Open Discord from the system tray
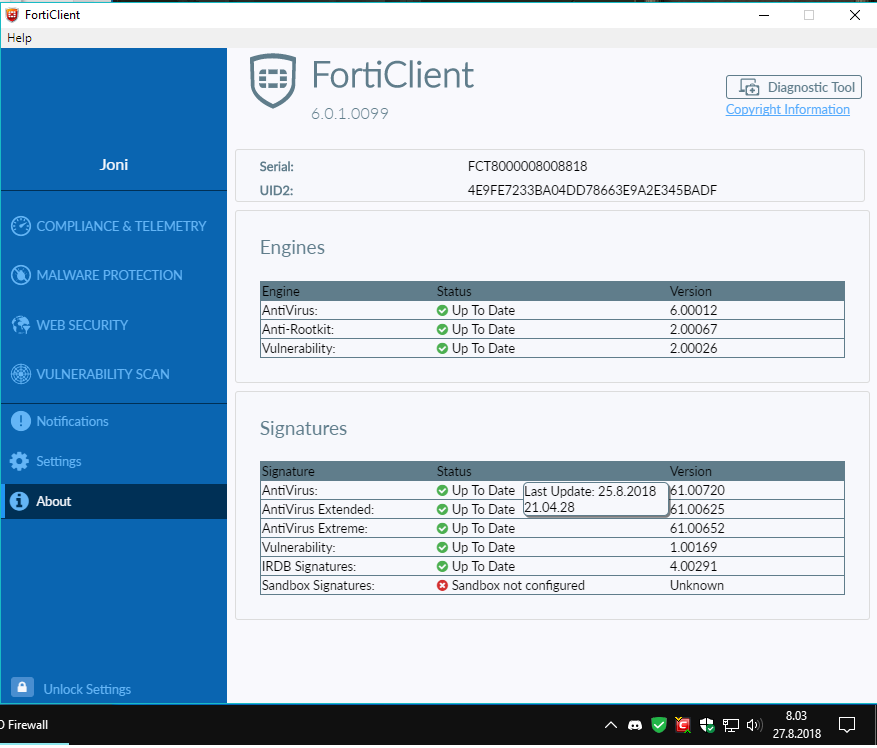877x748 pixels. pos(635,725)
